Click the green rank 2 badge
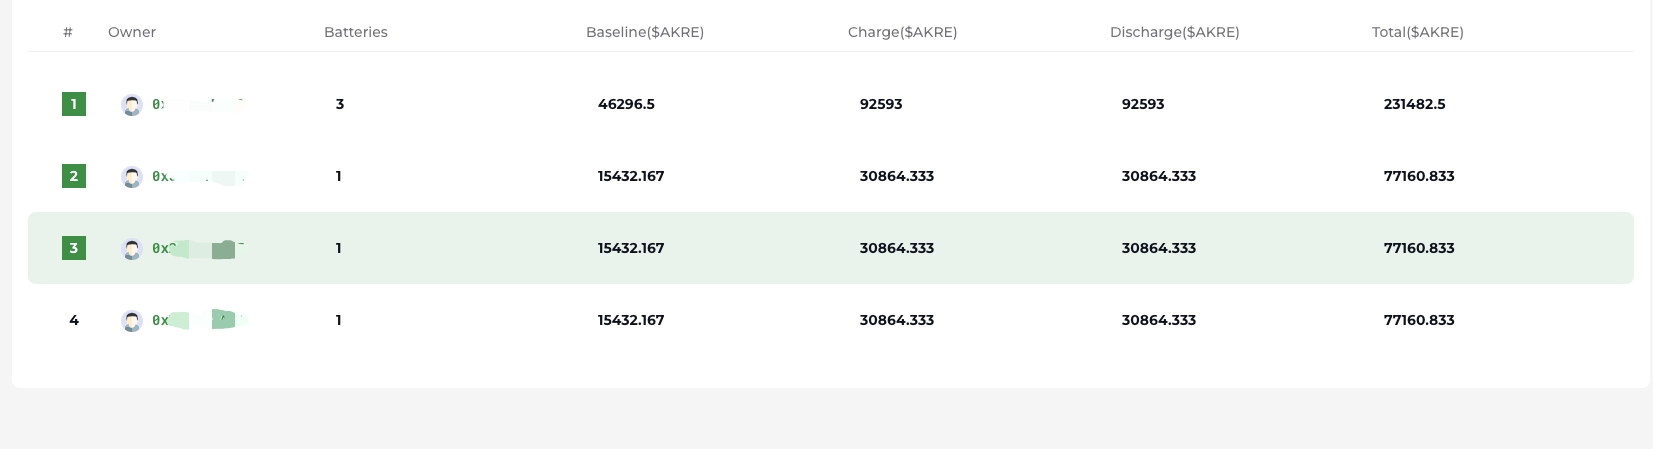The height and width of the screenshot is (449, 1653). tap(74, 176)
